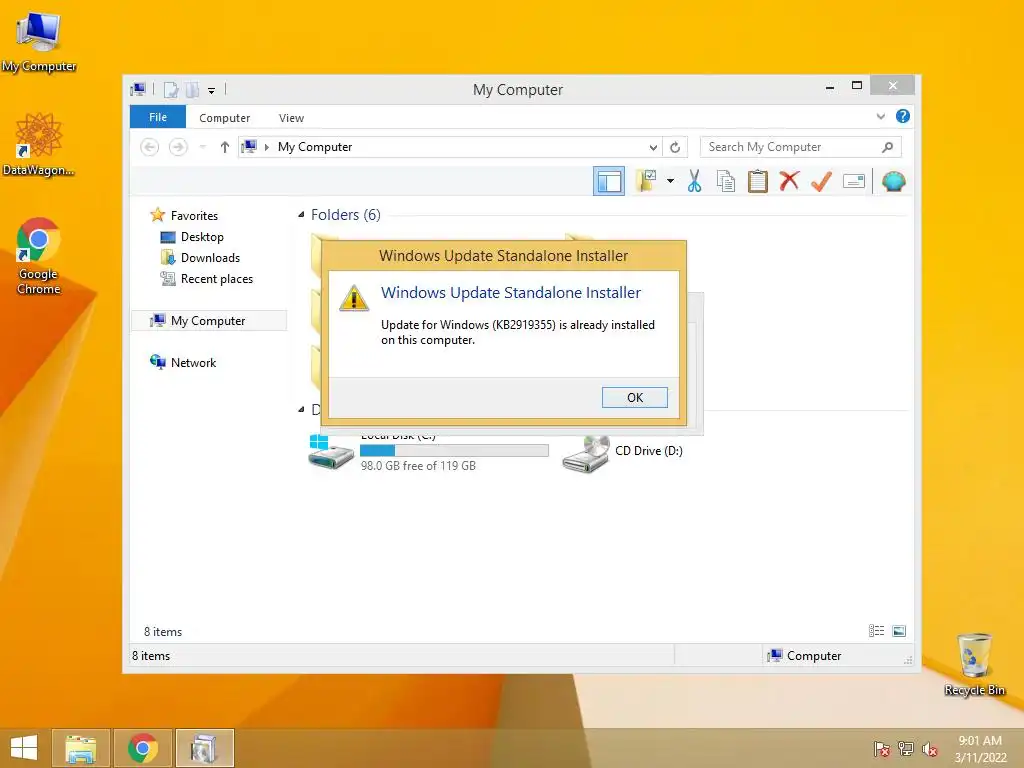Viewport: 1024px width, 768px height.
Task: Click the new folder icon in title bar
Action: [x=192, y=90]
